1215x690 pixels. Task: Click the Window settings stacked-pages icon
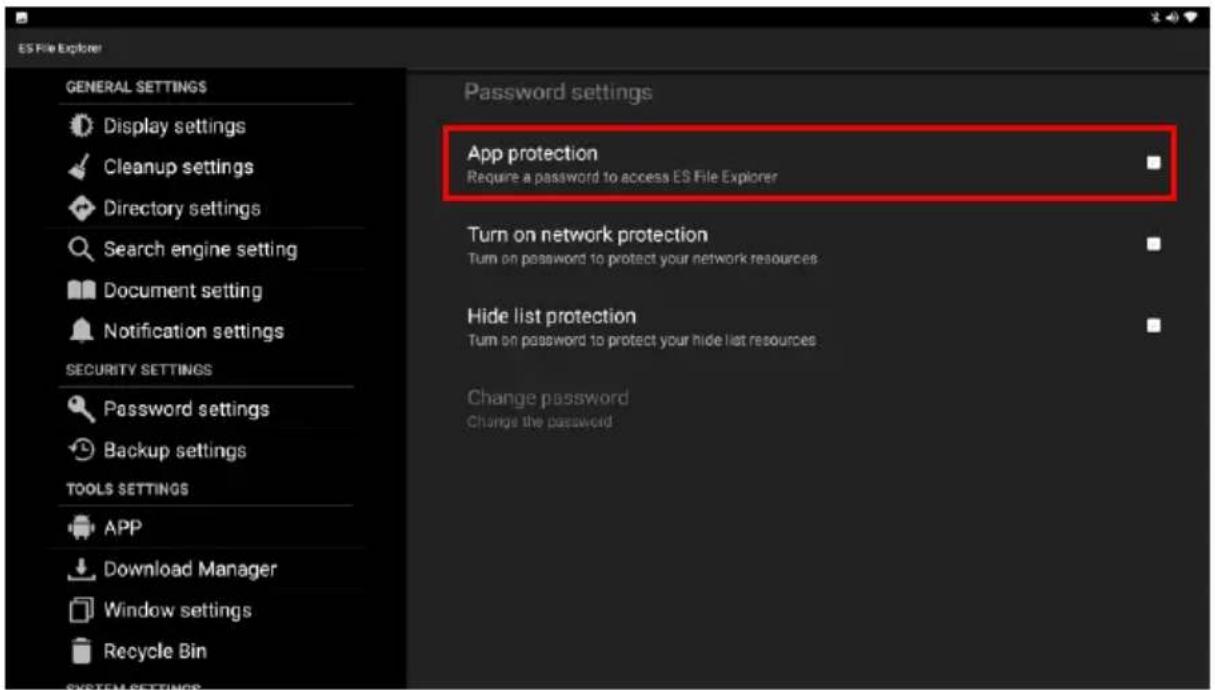(81, 610)
